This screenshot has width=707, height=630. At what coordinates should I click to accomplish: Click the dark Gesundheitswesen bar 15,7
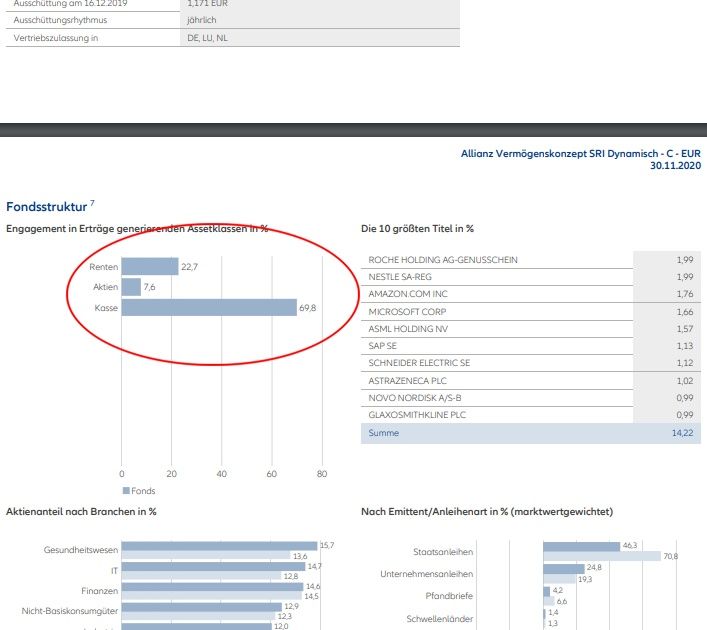[220, 546]
